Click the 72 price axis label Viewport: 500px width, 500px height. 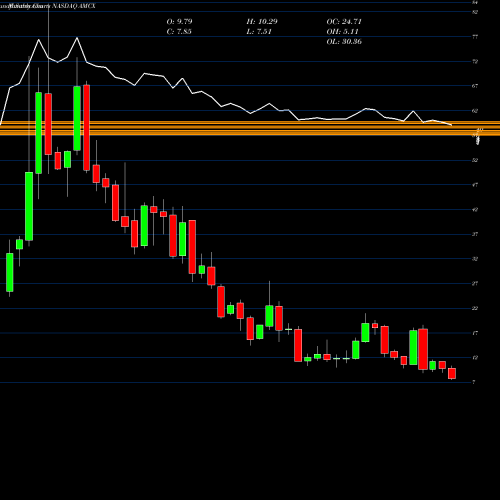coord(475,62)
